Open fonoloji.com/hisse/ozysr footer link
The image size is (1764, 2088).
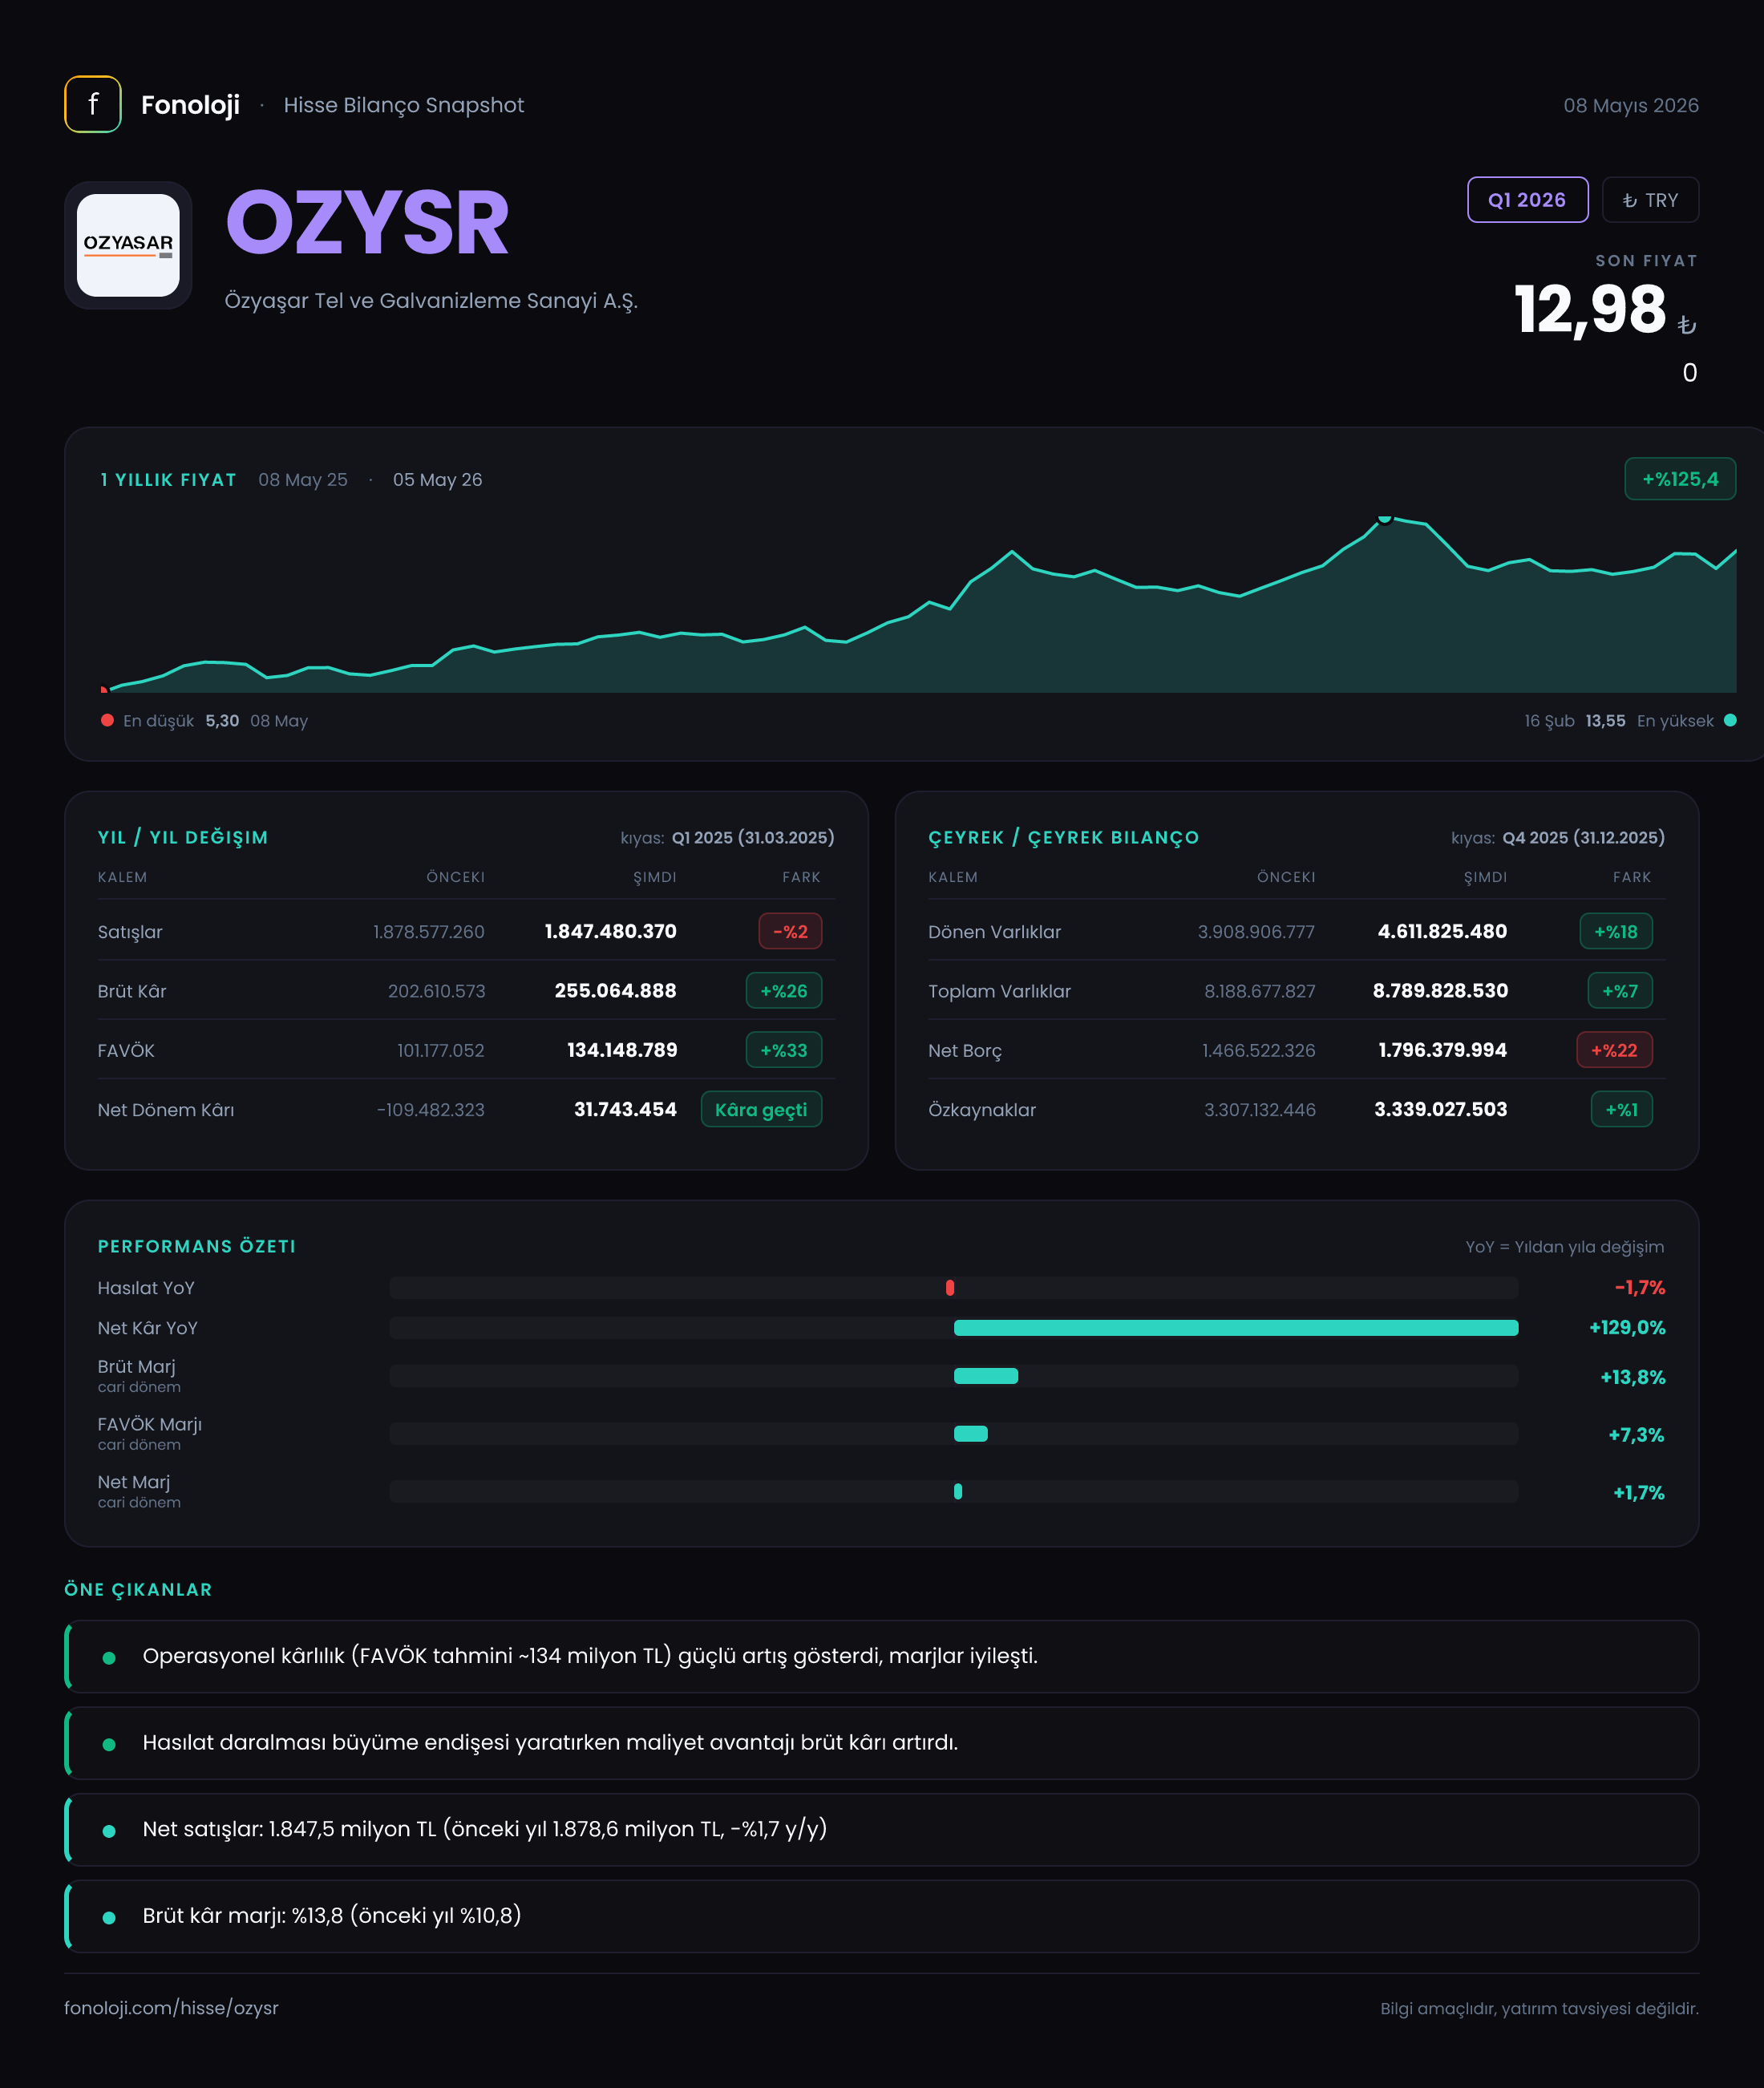[171, 2008]
